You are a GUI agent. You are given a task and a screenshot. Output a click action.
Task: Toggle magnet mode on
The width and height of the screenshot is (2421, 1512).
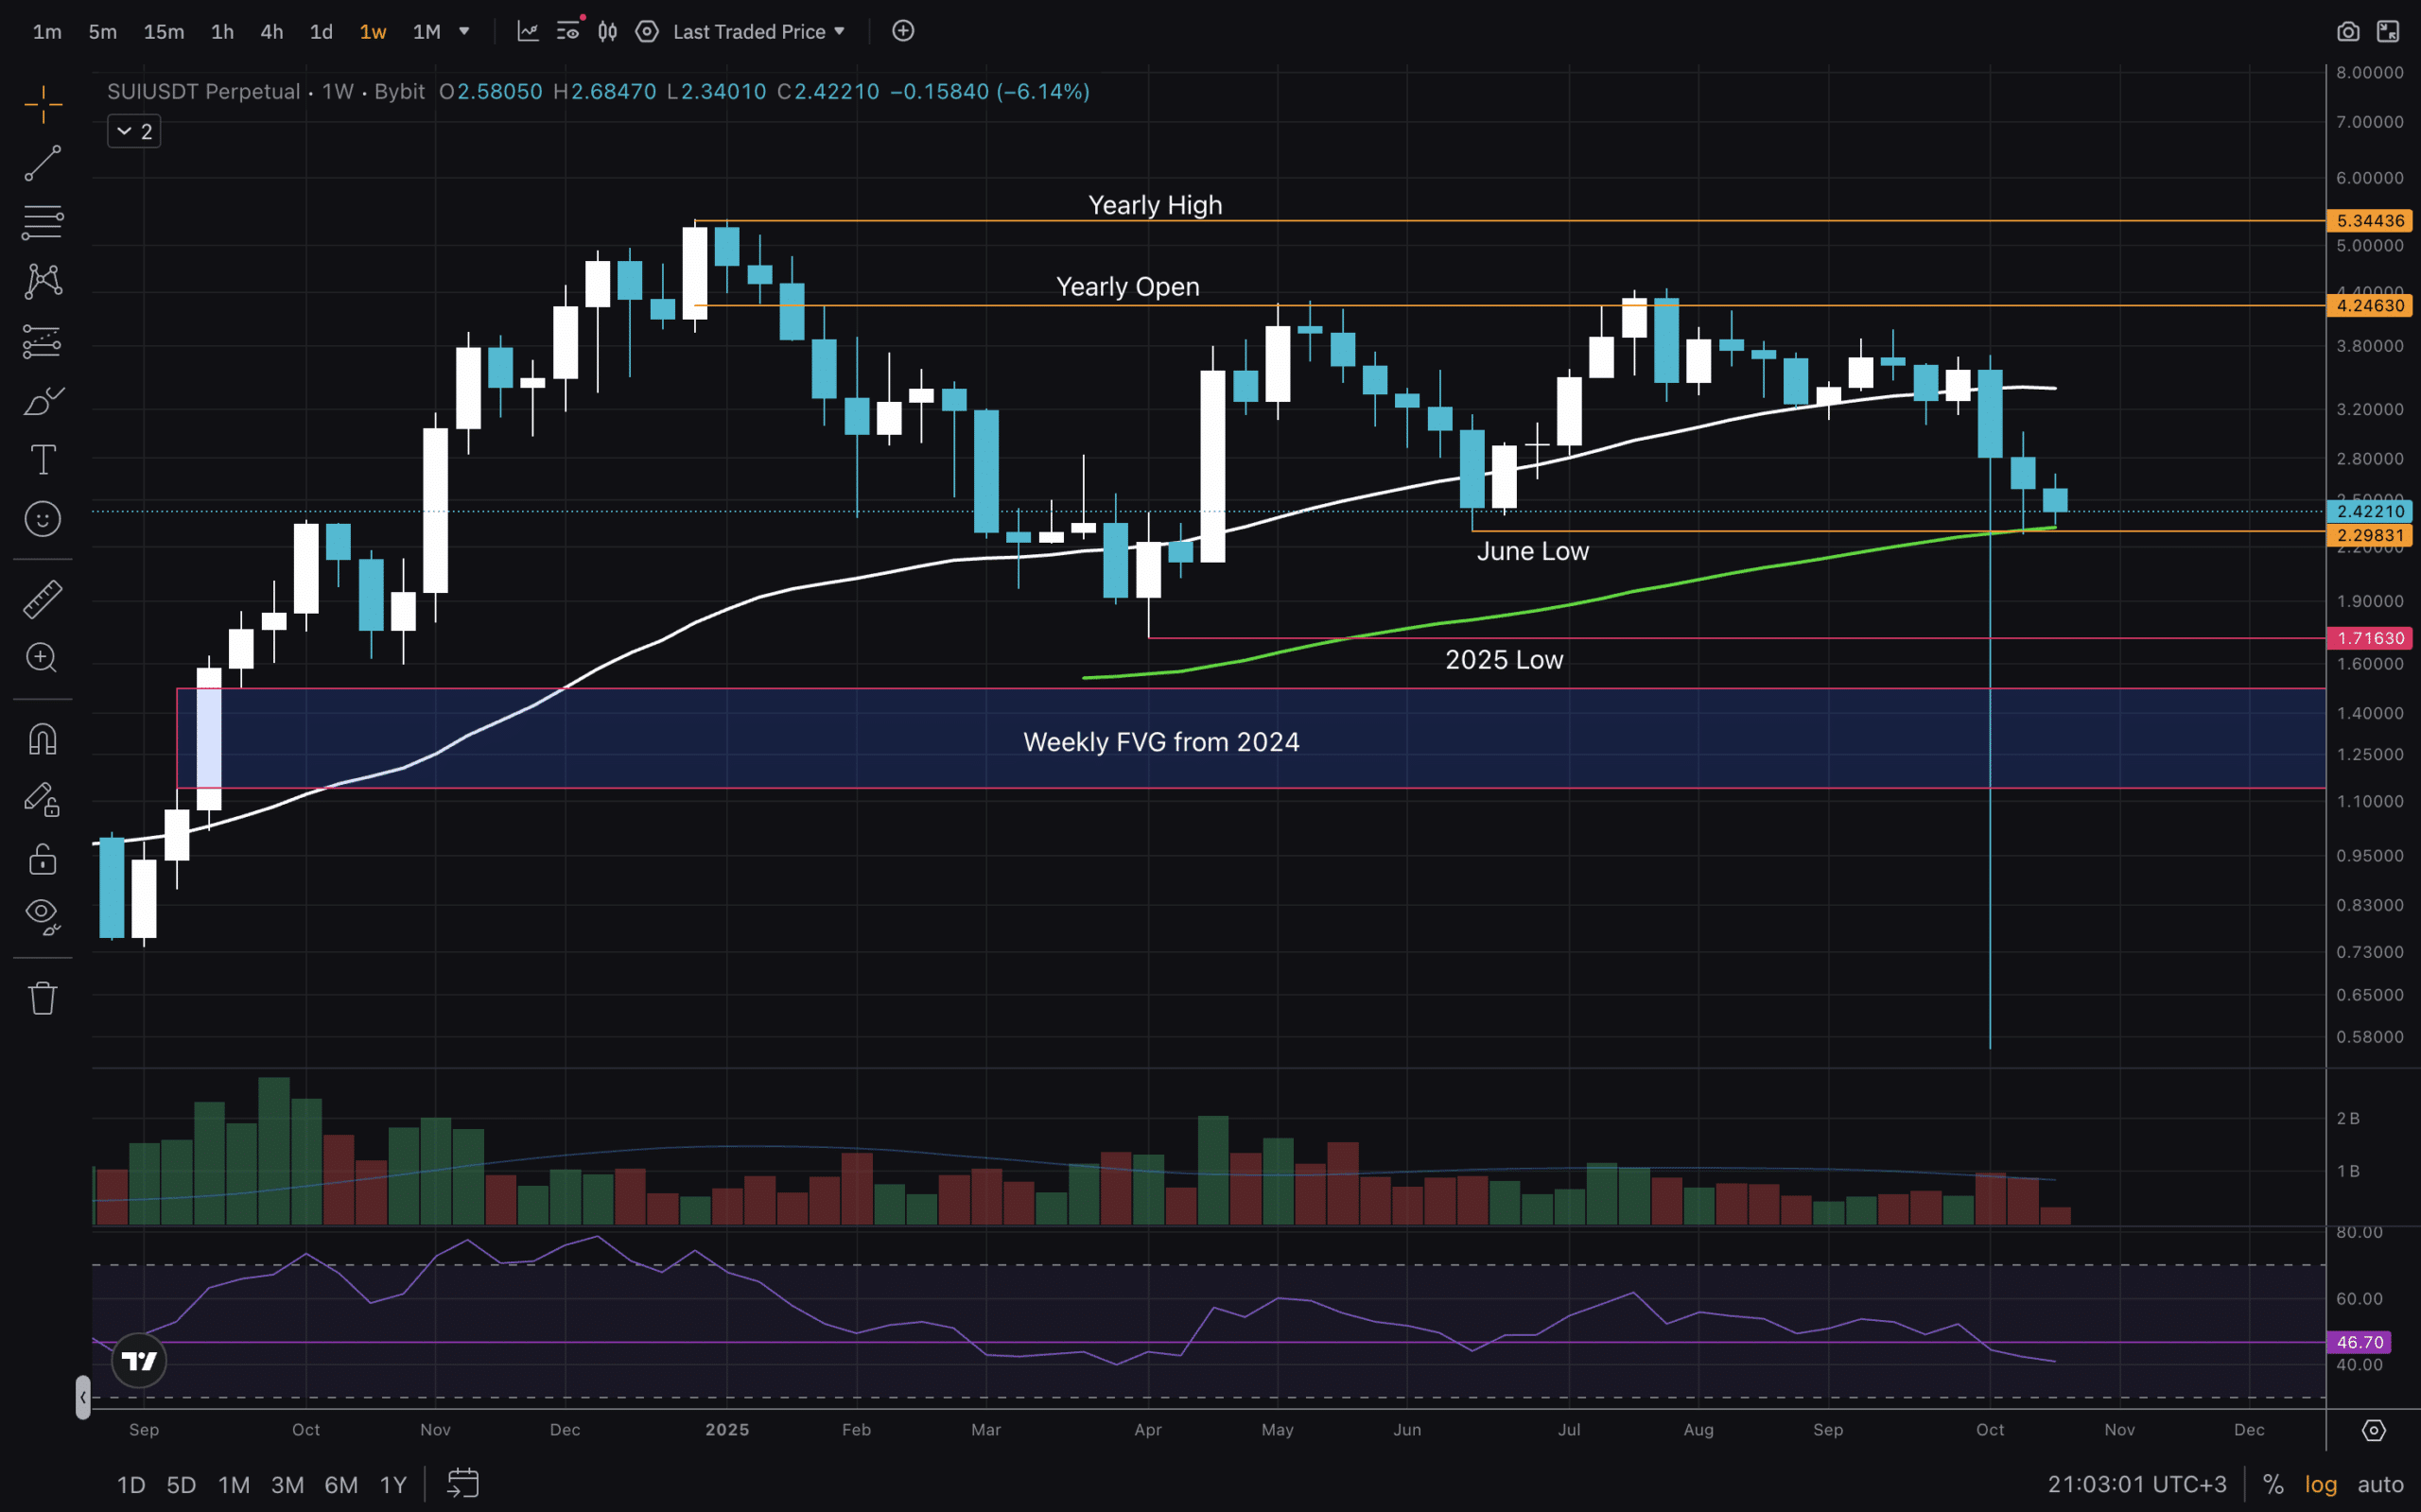[42, 739]
